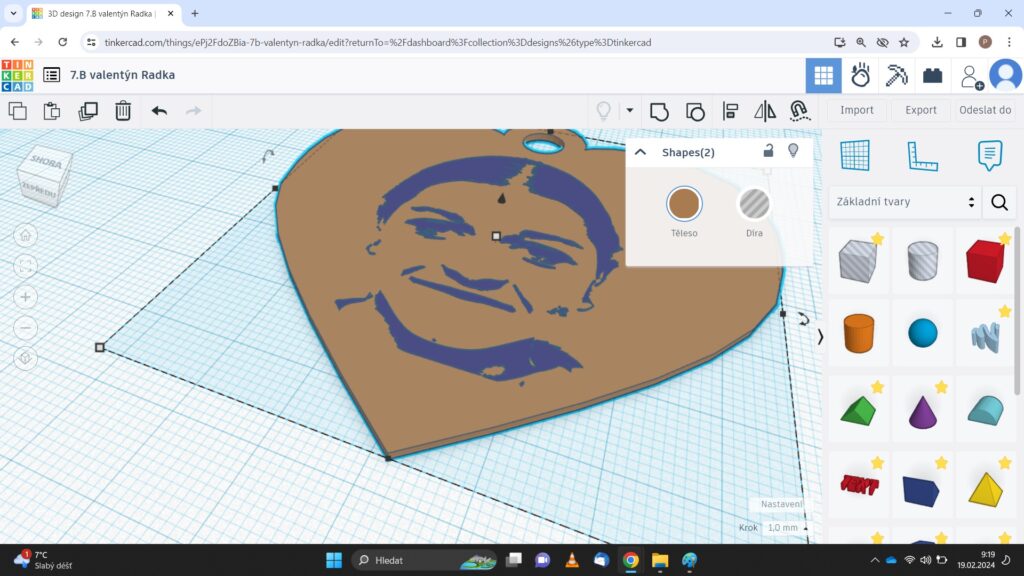Click the Group shapes icon in toolbar
1024x576 pixels.
point(659,111)
